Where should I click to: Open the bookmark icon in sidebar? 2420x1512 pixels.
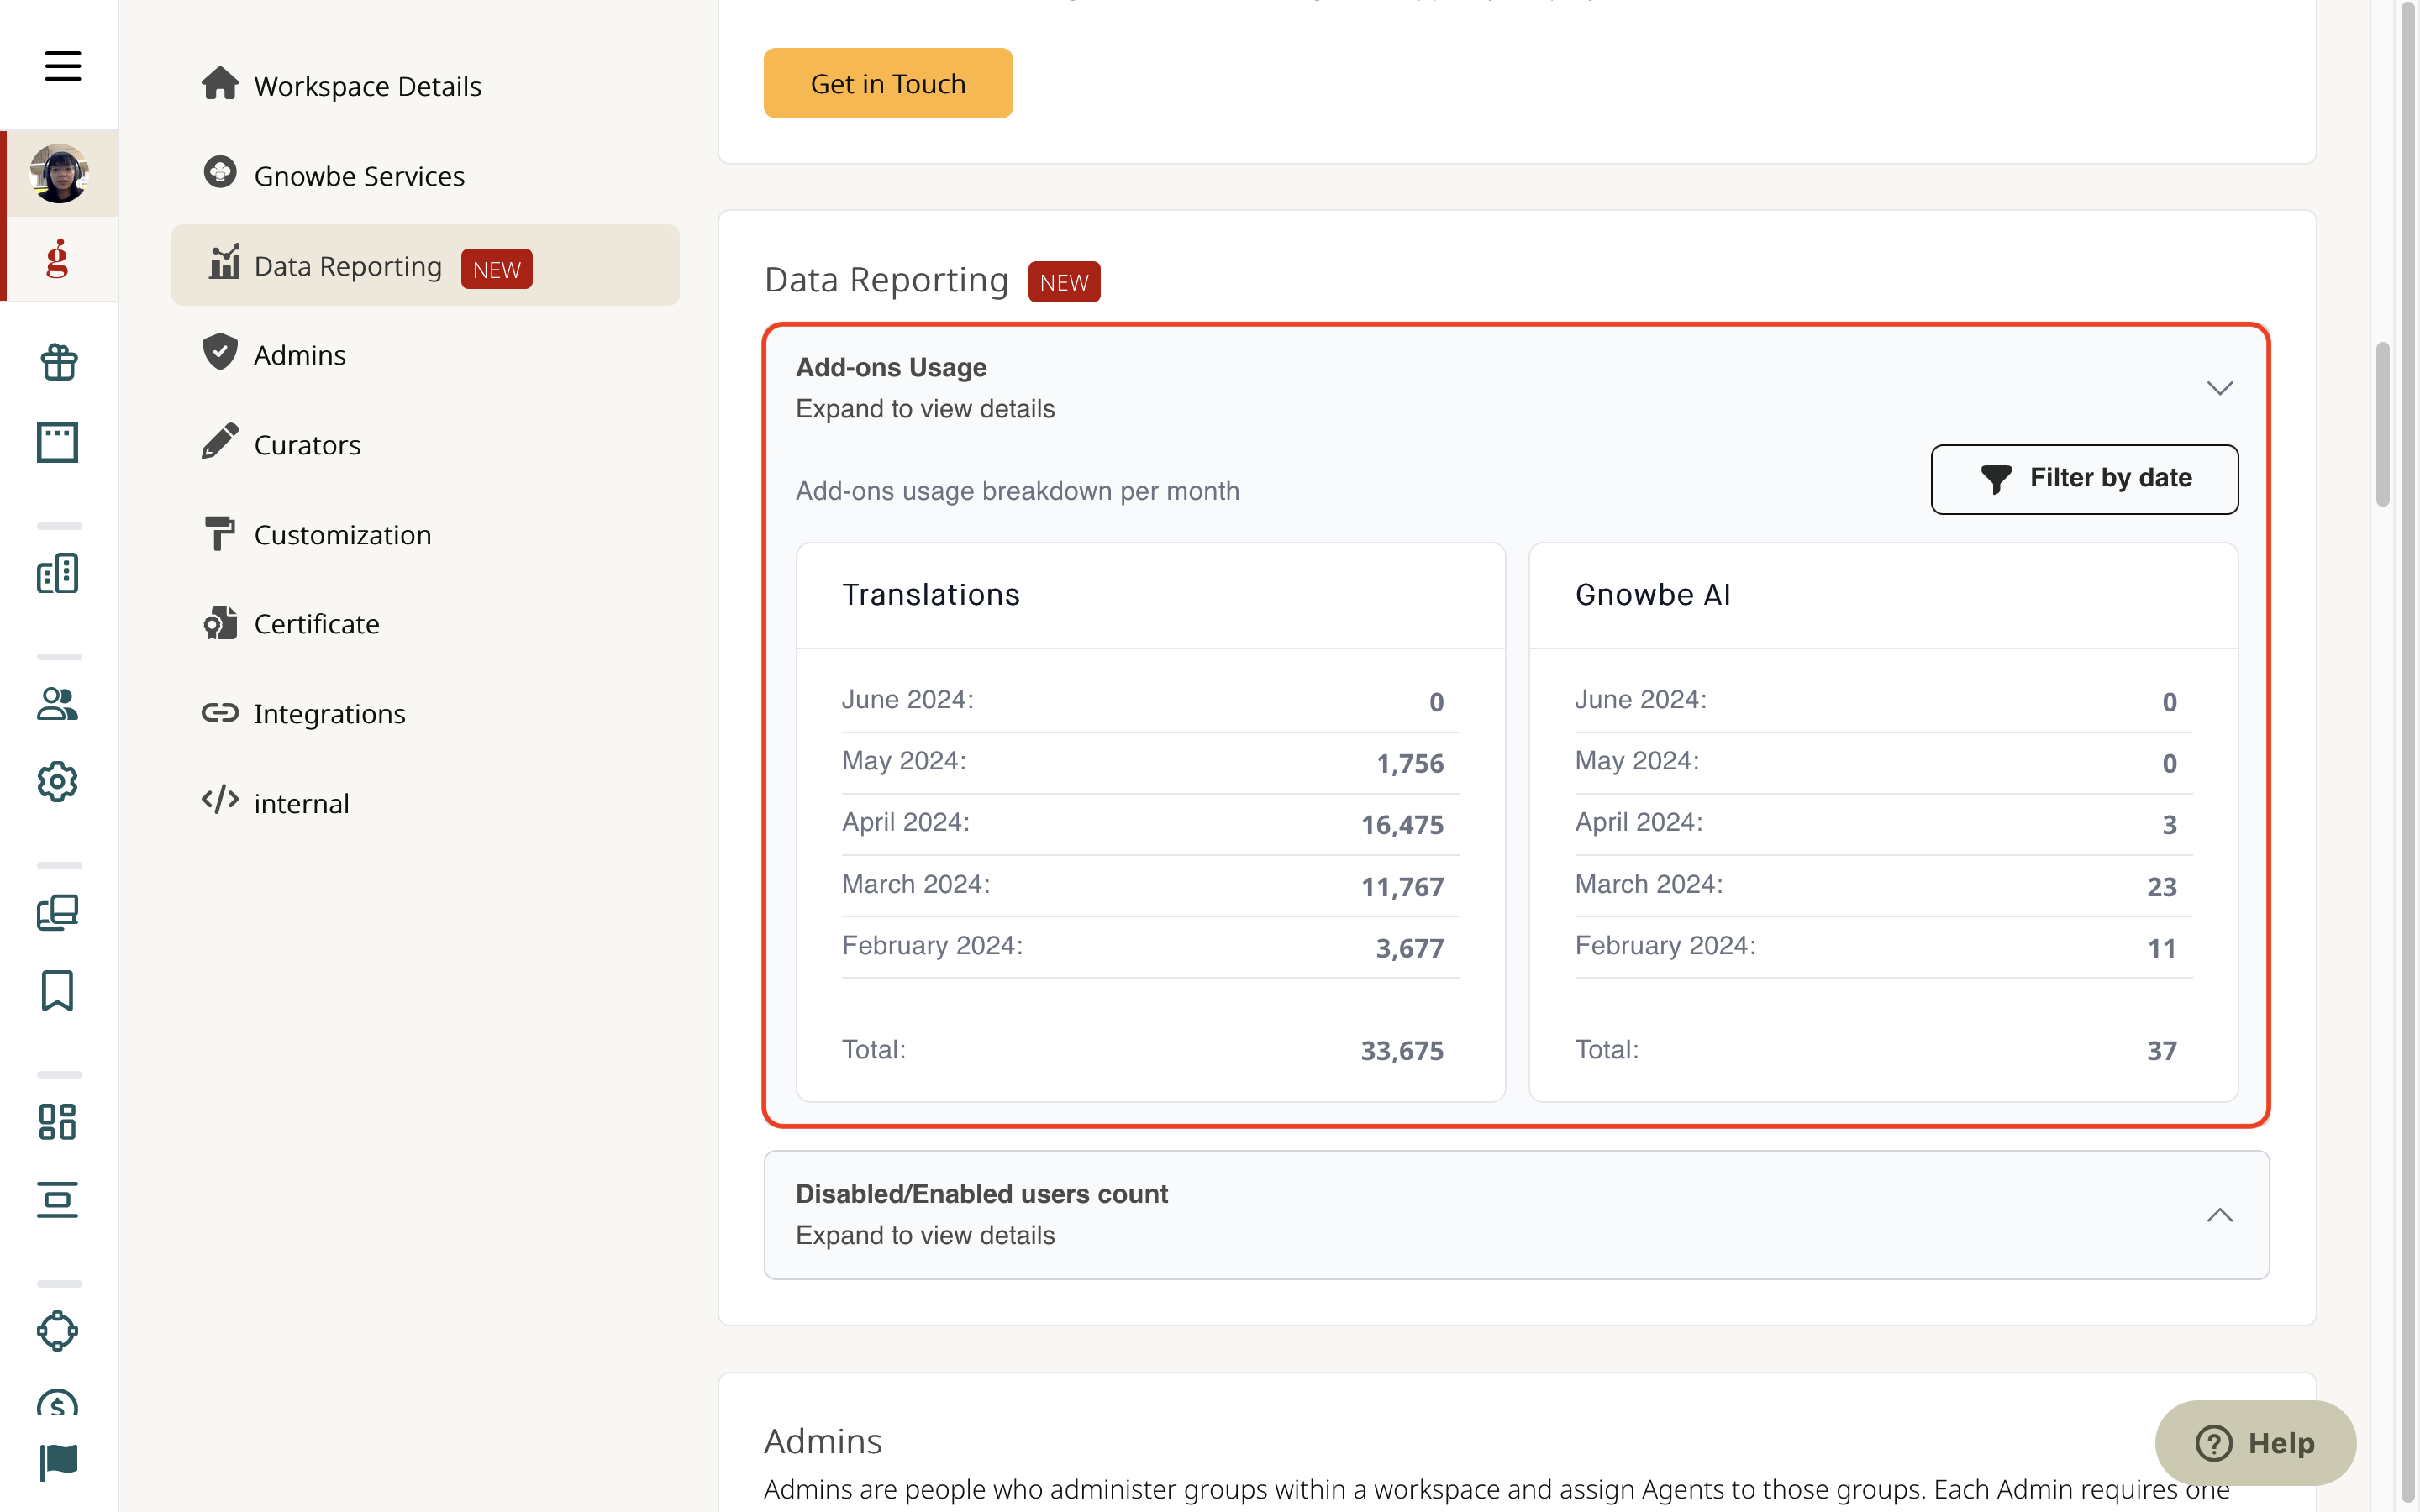58,990
